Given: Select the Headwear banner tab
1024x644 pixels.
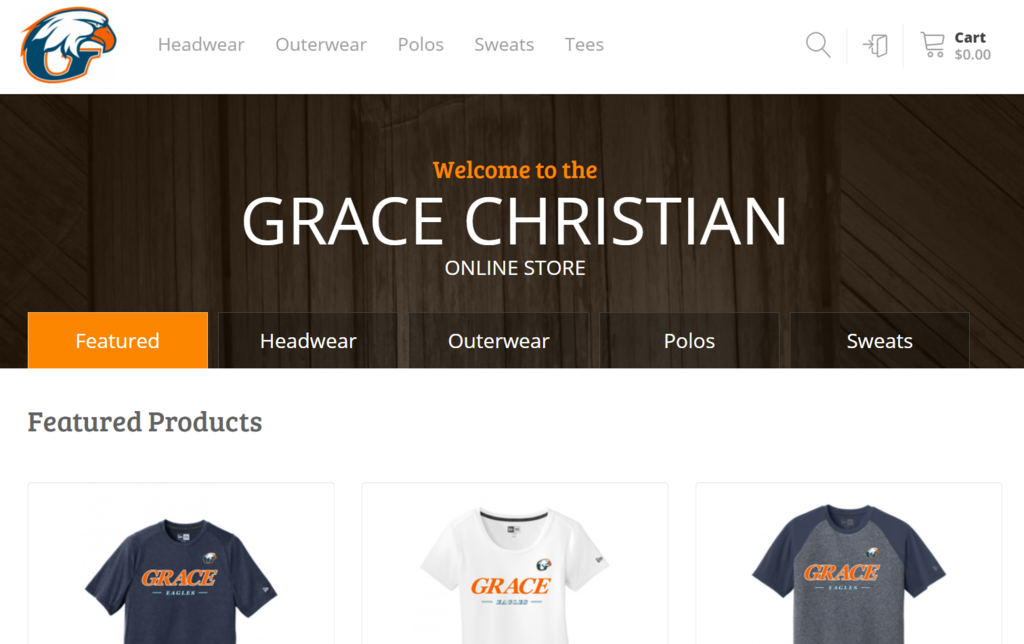Looking at the screenshot, I should point(308,340).
